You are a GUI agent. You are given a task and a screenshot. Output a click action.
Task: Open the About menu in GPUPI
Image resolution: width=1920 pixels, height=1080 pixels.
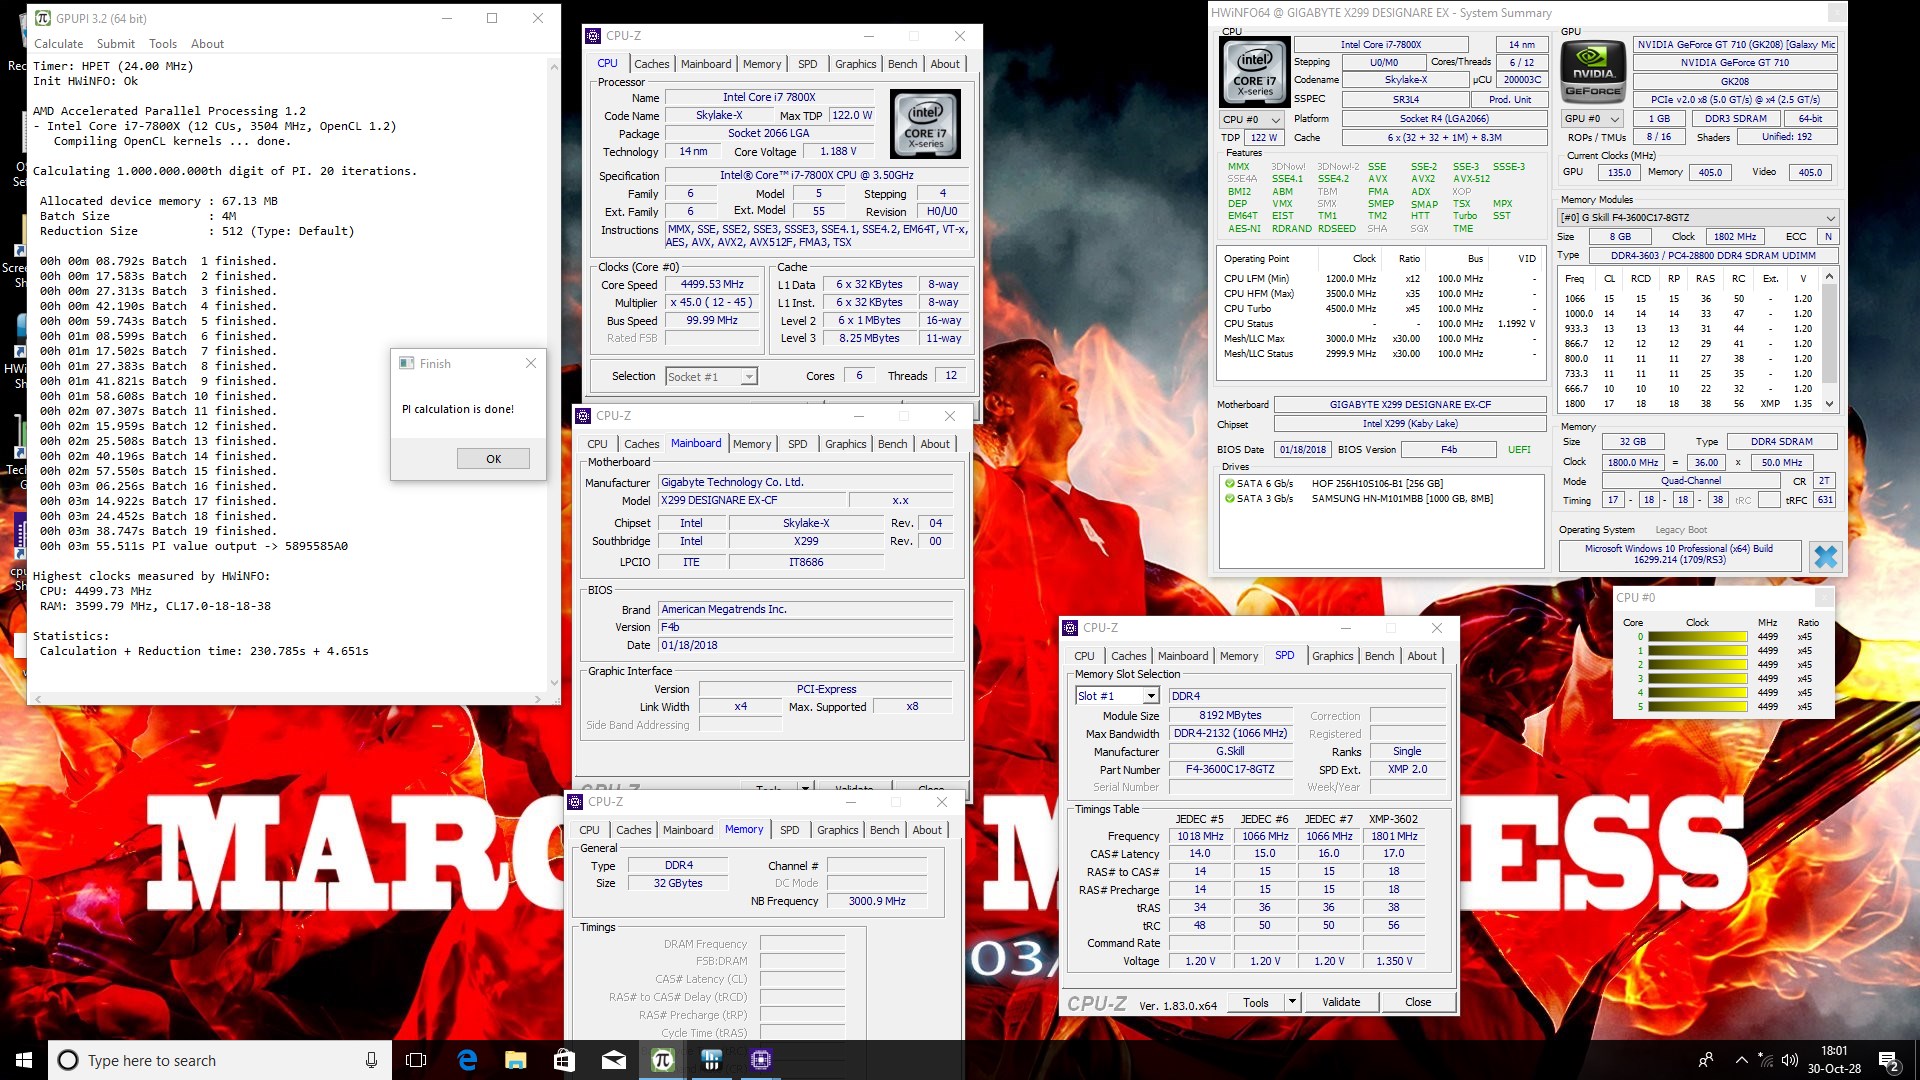click(208, 44)
